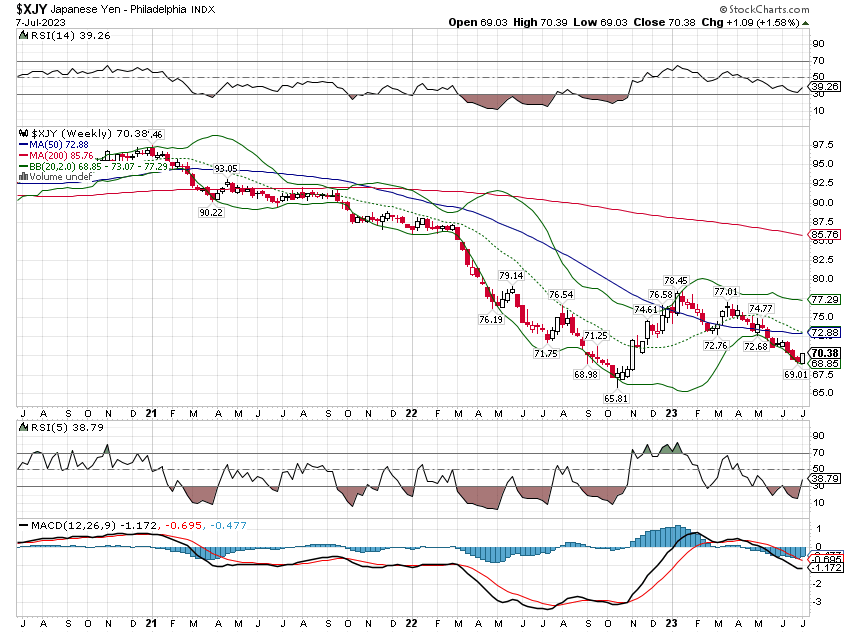Click the RSI(5) indicator panel icon
Viewport: 850px width, 633px height.
23,428
